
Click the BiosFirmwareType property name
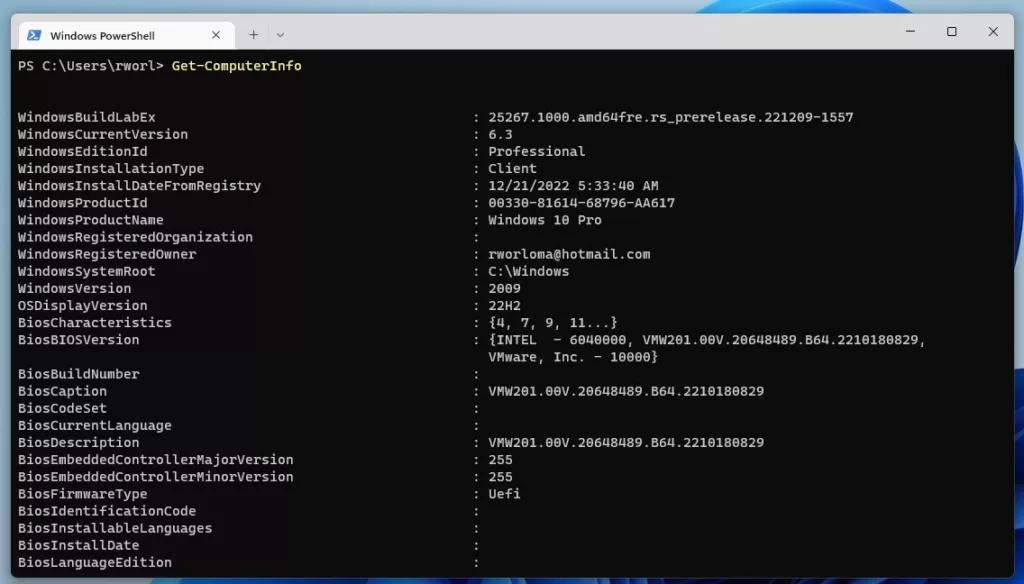[82, 494]
